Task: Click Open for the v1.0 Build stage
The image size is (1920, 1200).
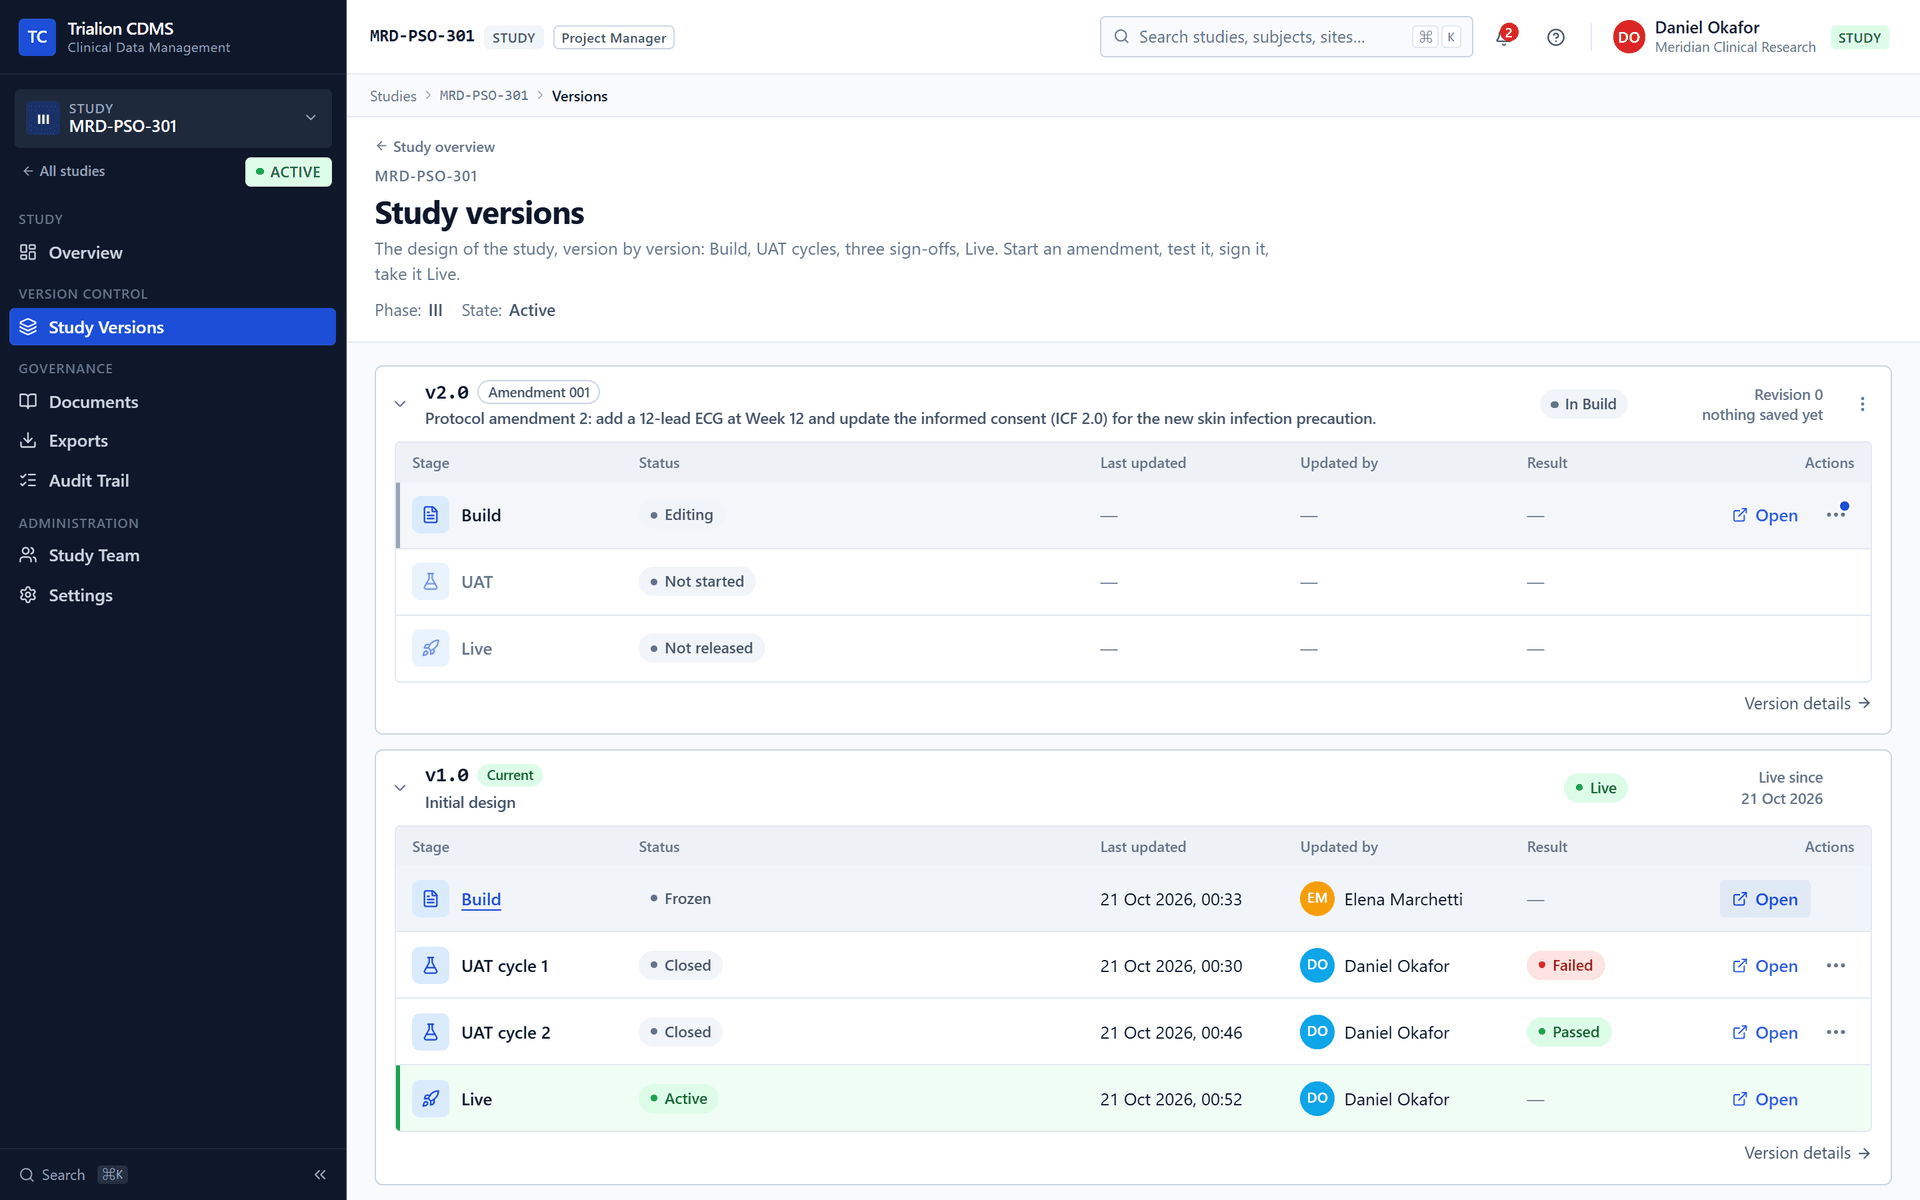Action: coord(1765,899)
